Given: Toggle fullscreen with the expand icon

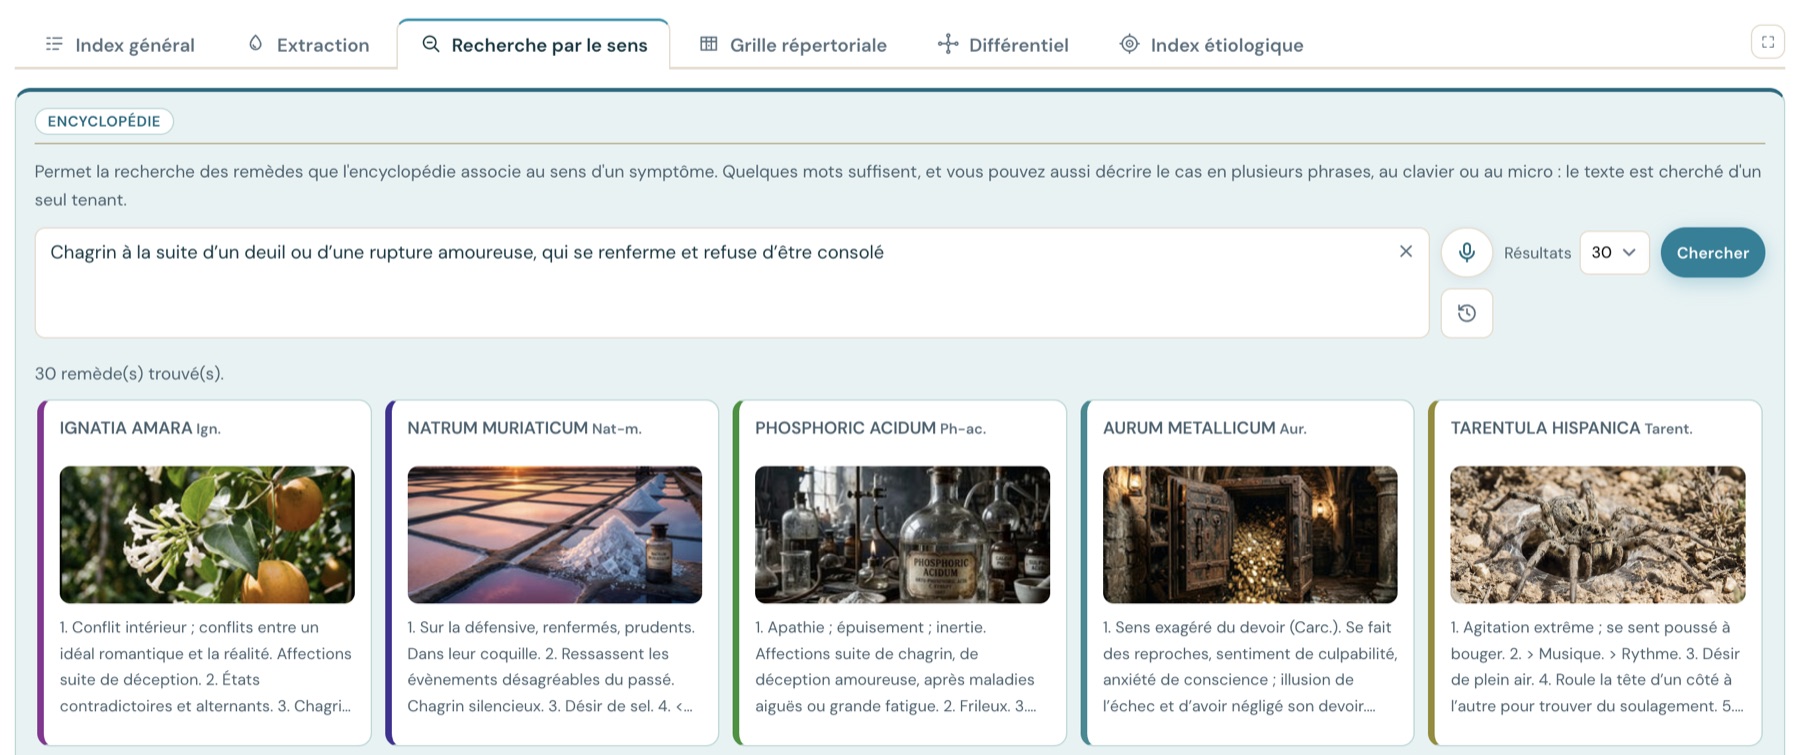Looking at the screenshot, I should pyautogui.click(x=1768, y=42).
